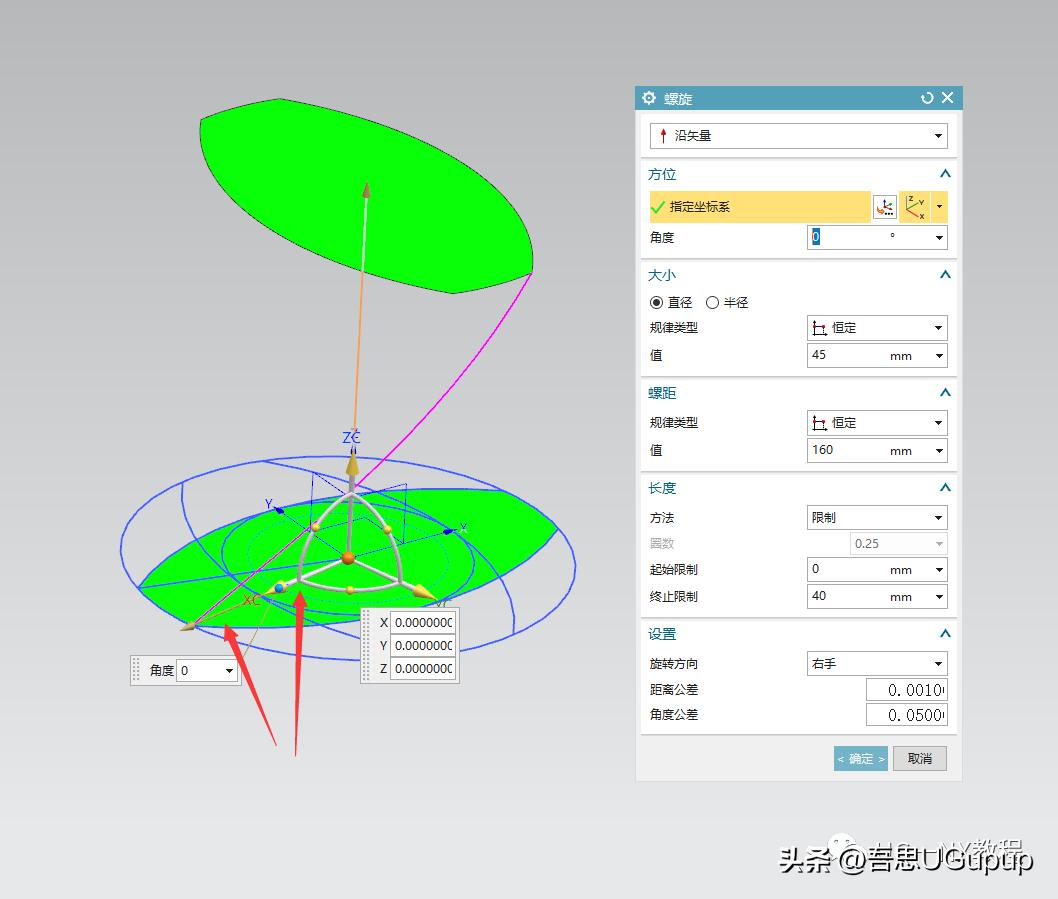Open the 沿矢量 helix type dropdown
Viewport: 1058px width, 899px height.
tap(798, 136)
